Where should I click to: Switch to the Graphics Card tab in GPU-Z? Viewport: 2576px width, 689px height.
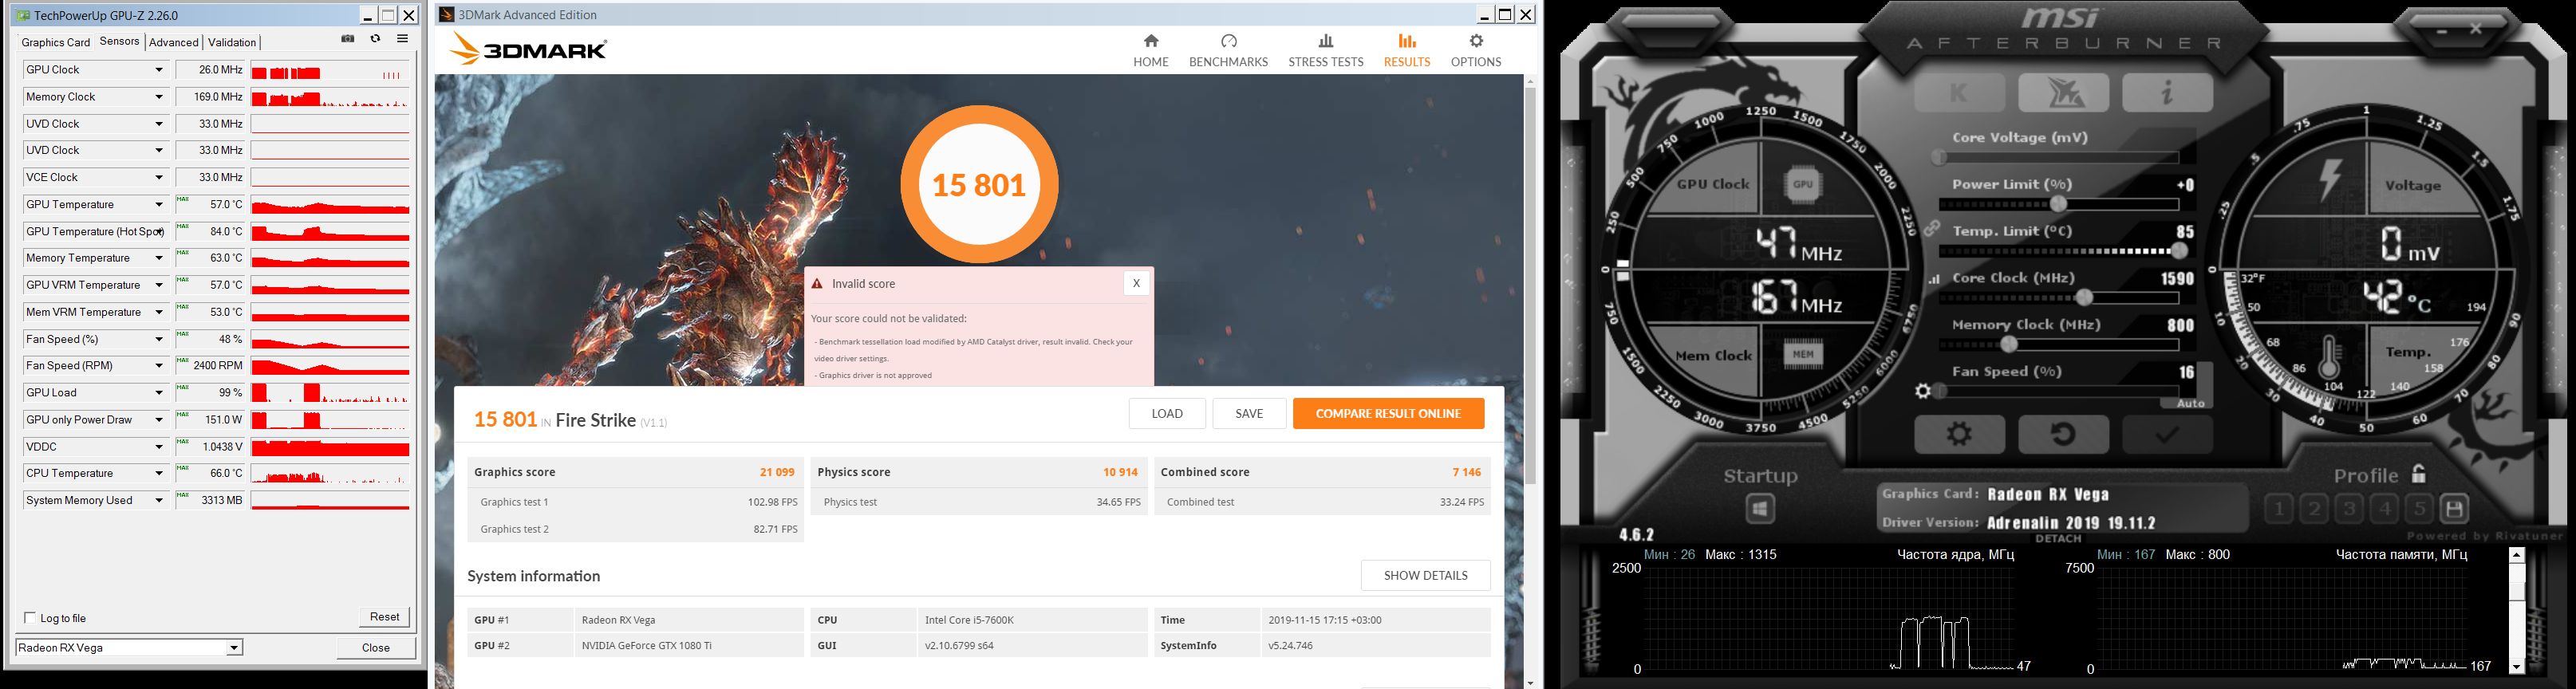[56, 42]
